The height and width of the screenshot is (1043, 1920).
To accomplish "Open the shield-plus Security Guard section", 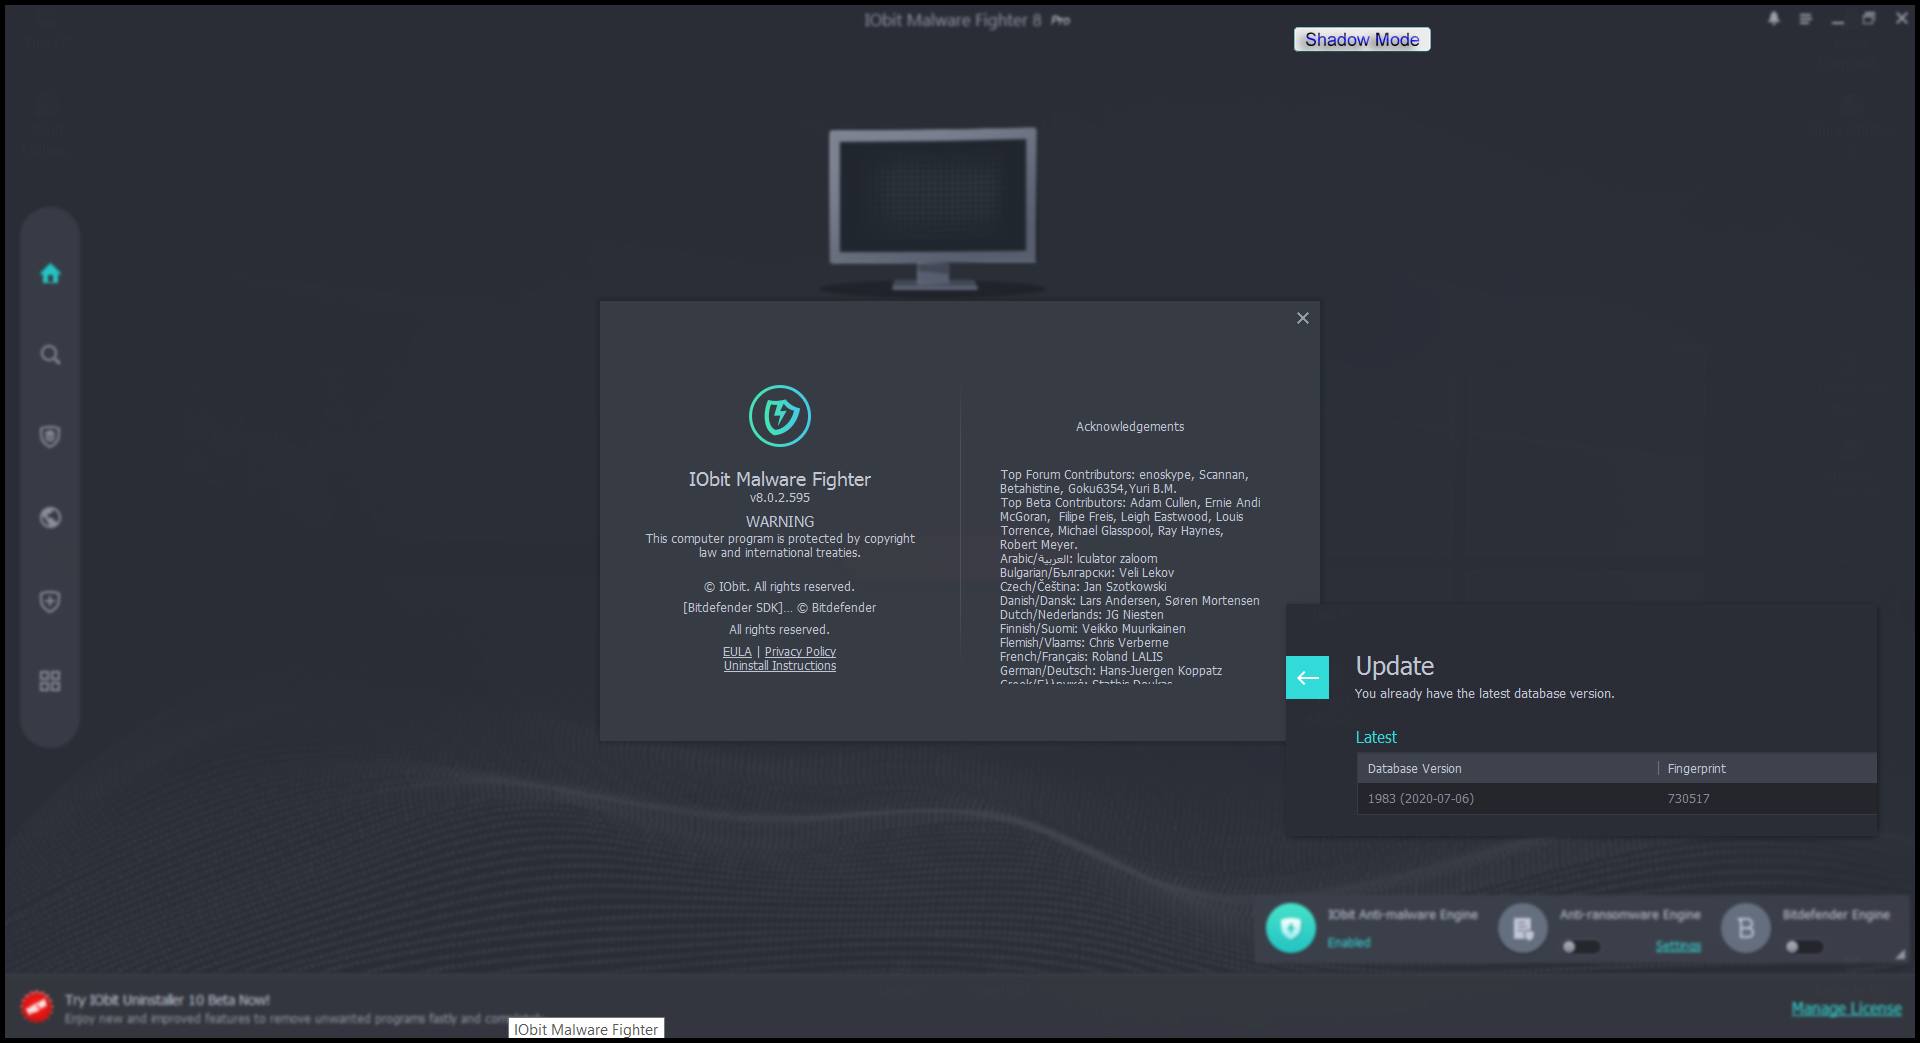I will point(50,600).
